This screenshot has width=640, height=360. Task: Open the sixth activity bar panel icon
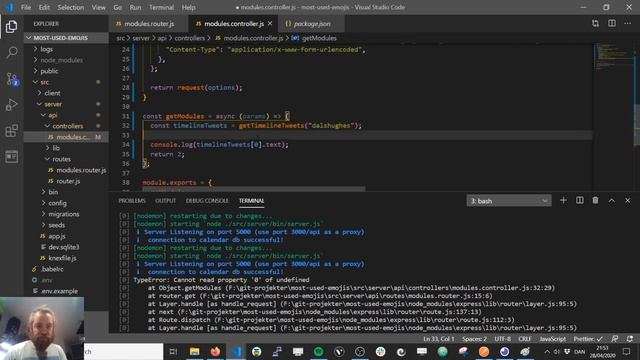[11, 157]
